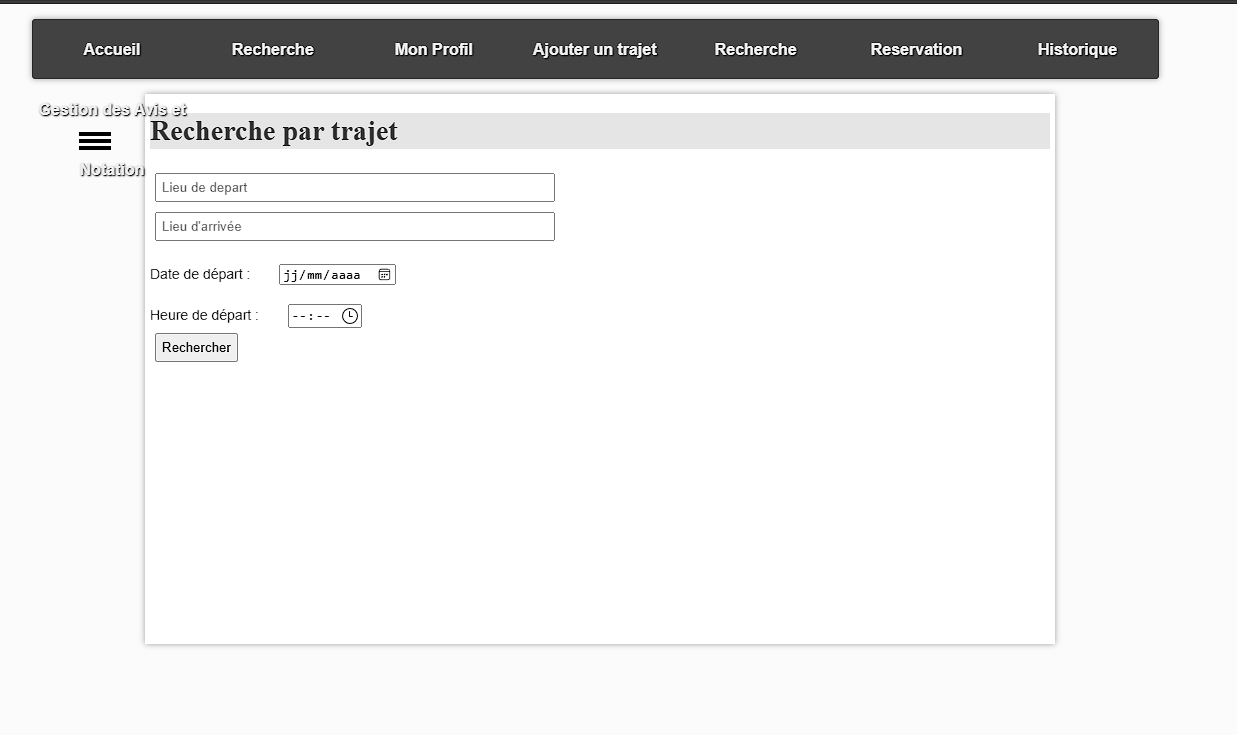Viewport: 1237px width, 735px height.
Task: Focus the Heure de départ input
Action: pyautogui.click(x=325, y=316)
